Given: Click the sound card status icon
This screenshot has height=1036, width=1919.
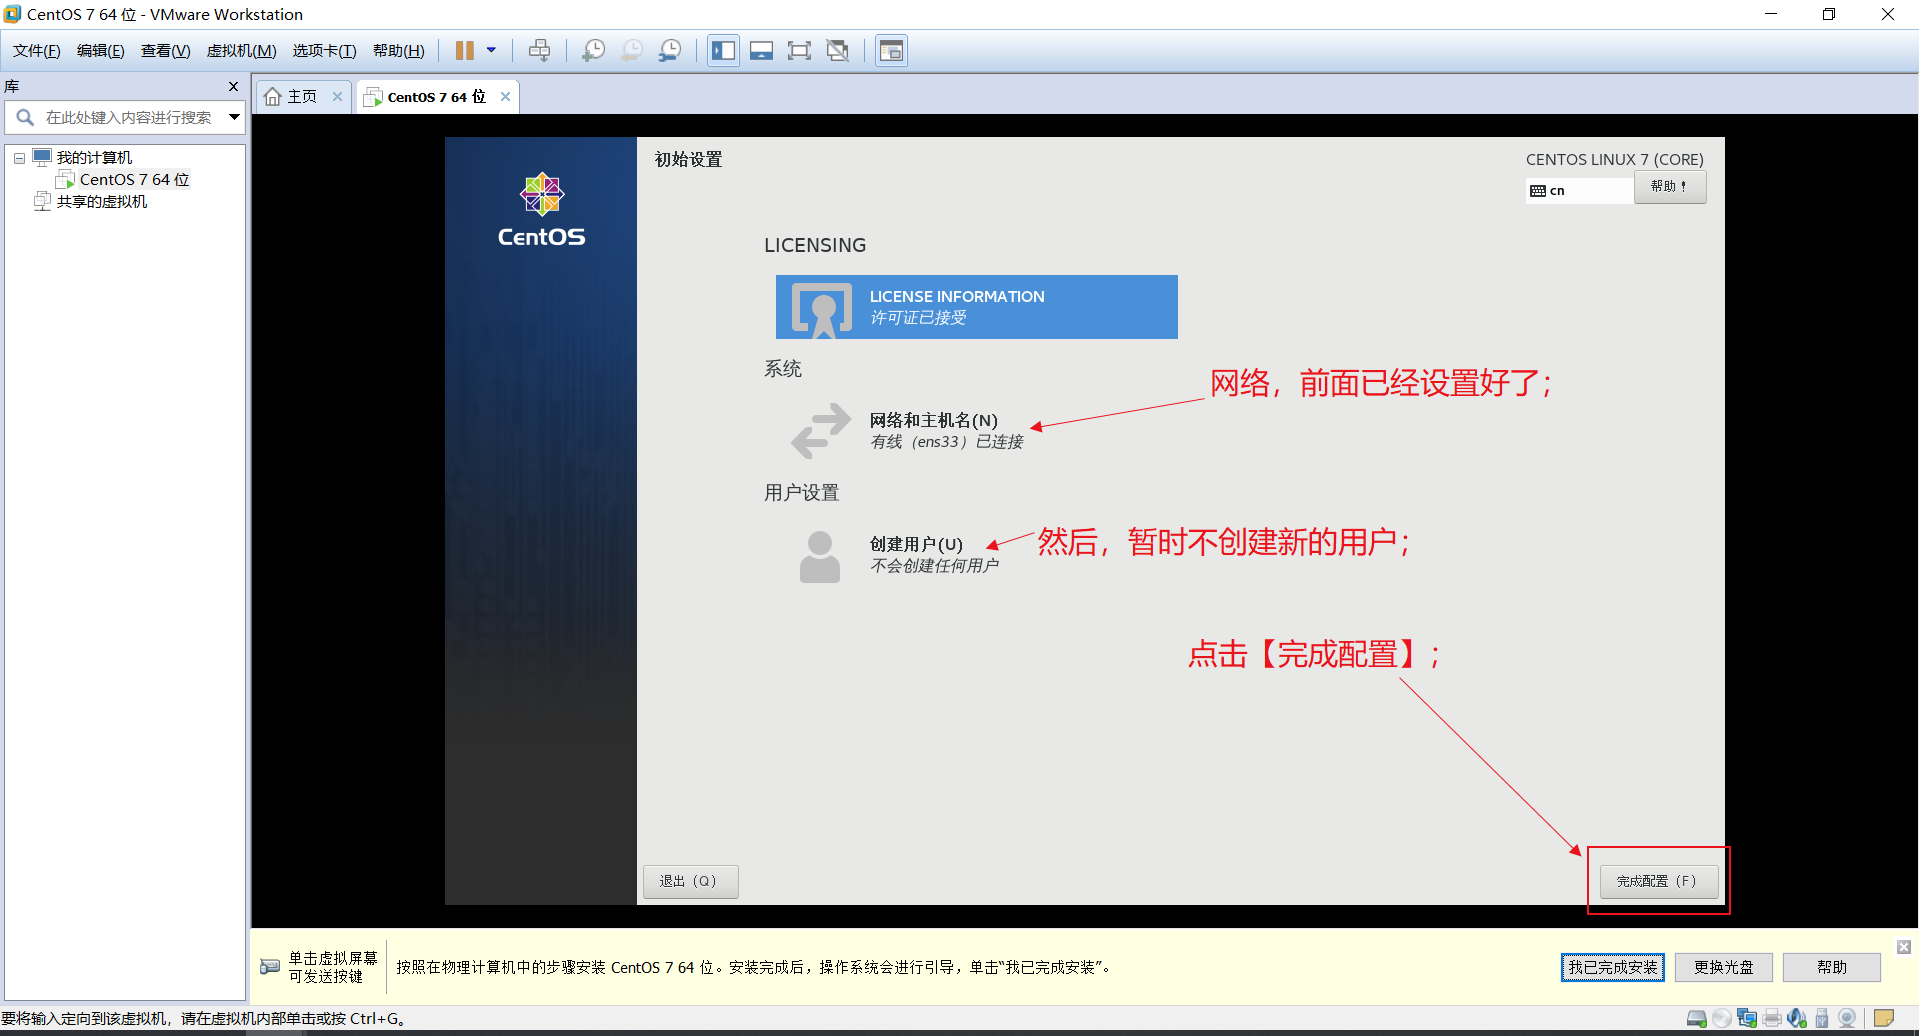Looking at the screenshot, I should tap(1797, 1019).
